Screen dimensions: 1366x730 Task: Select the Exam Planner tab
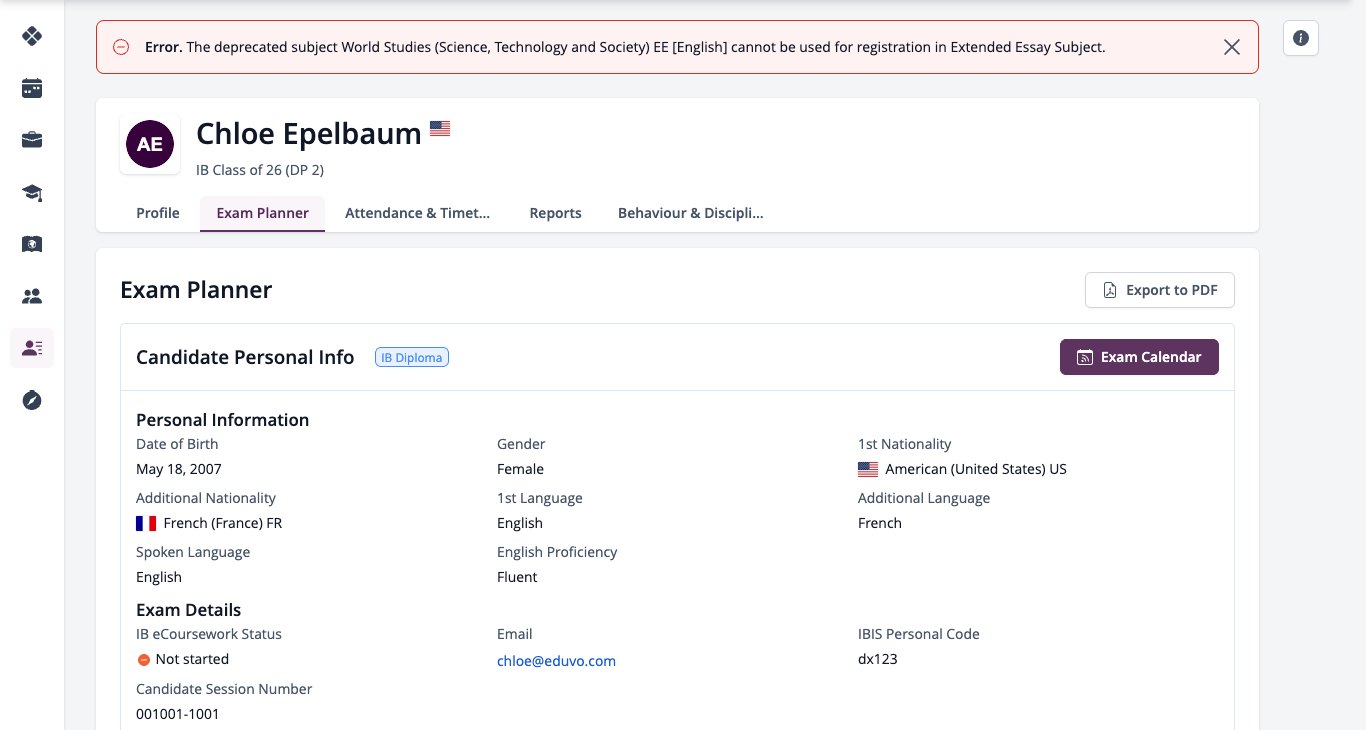pos(263,213)
